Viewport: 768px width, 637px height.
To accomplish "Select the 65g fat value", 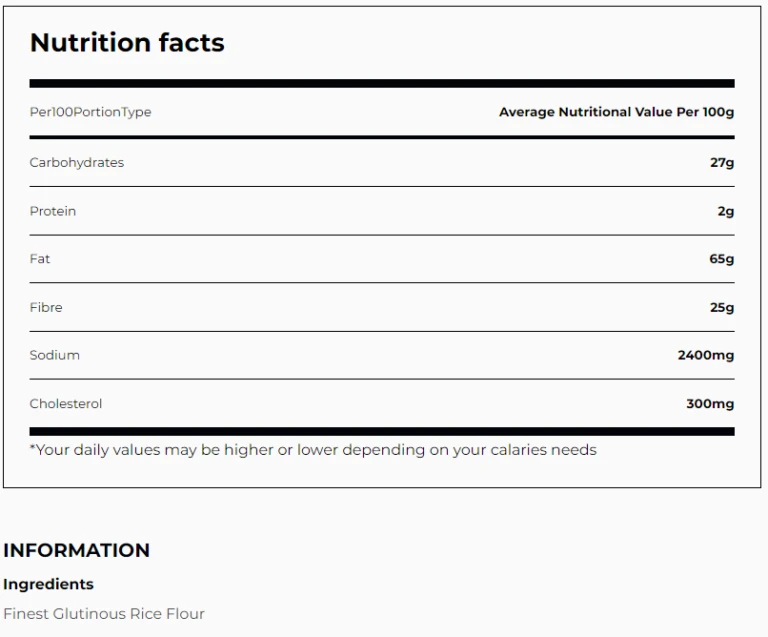I will click(x=721, y=259).
